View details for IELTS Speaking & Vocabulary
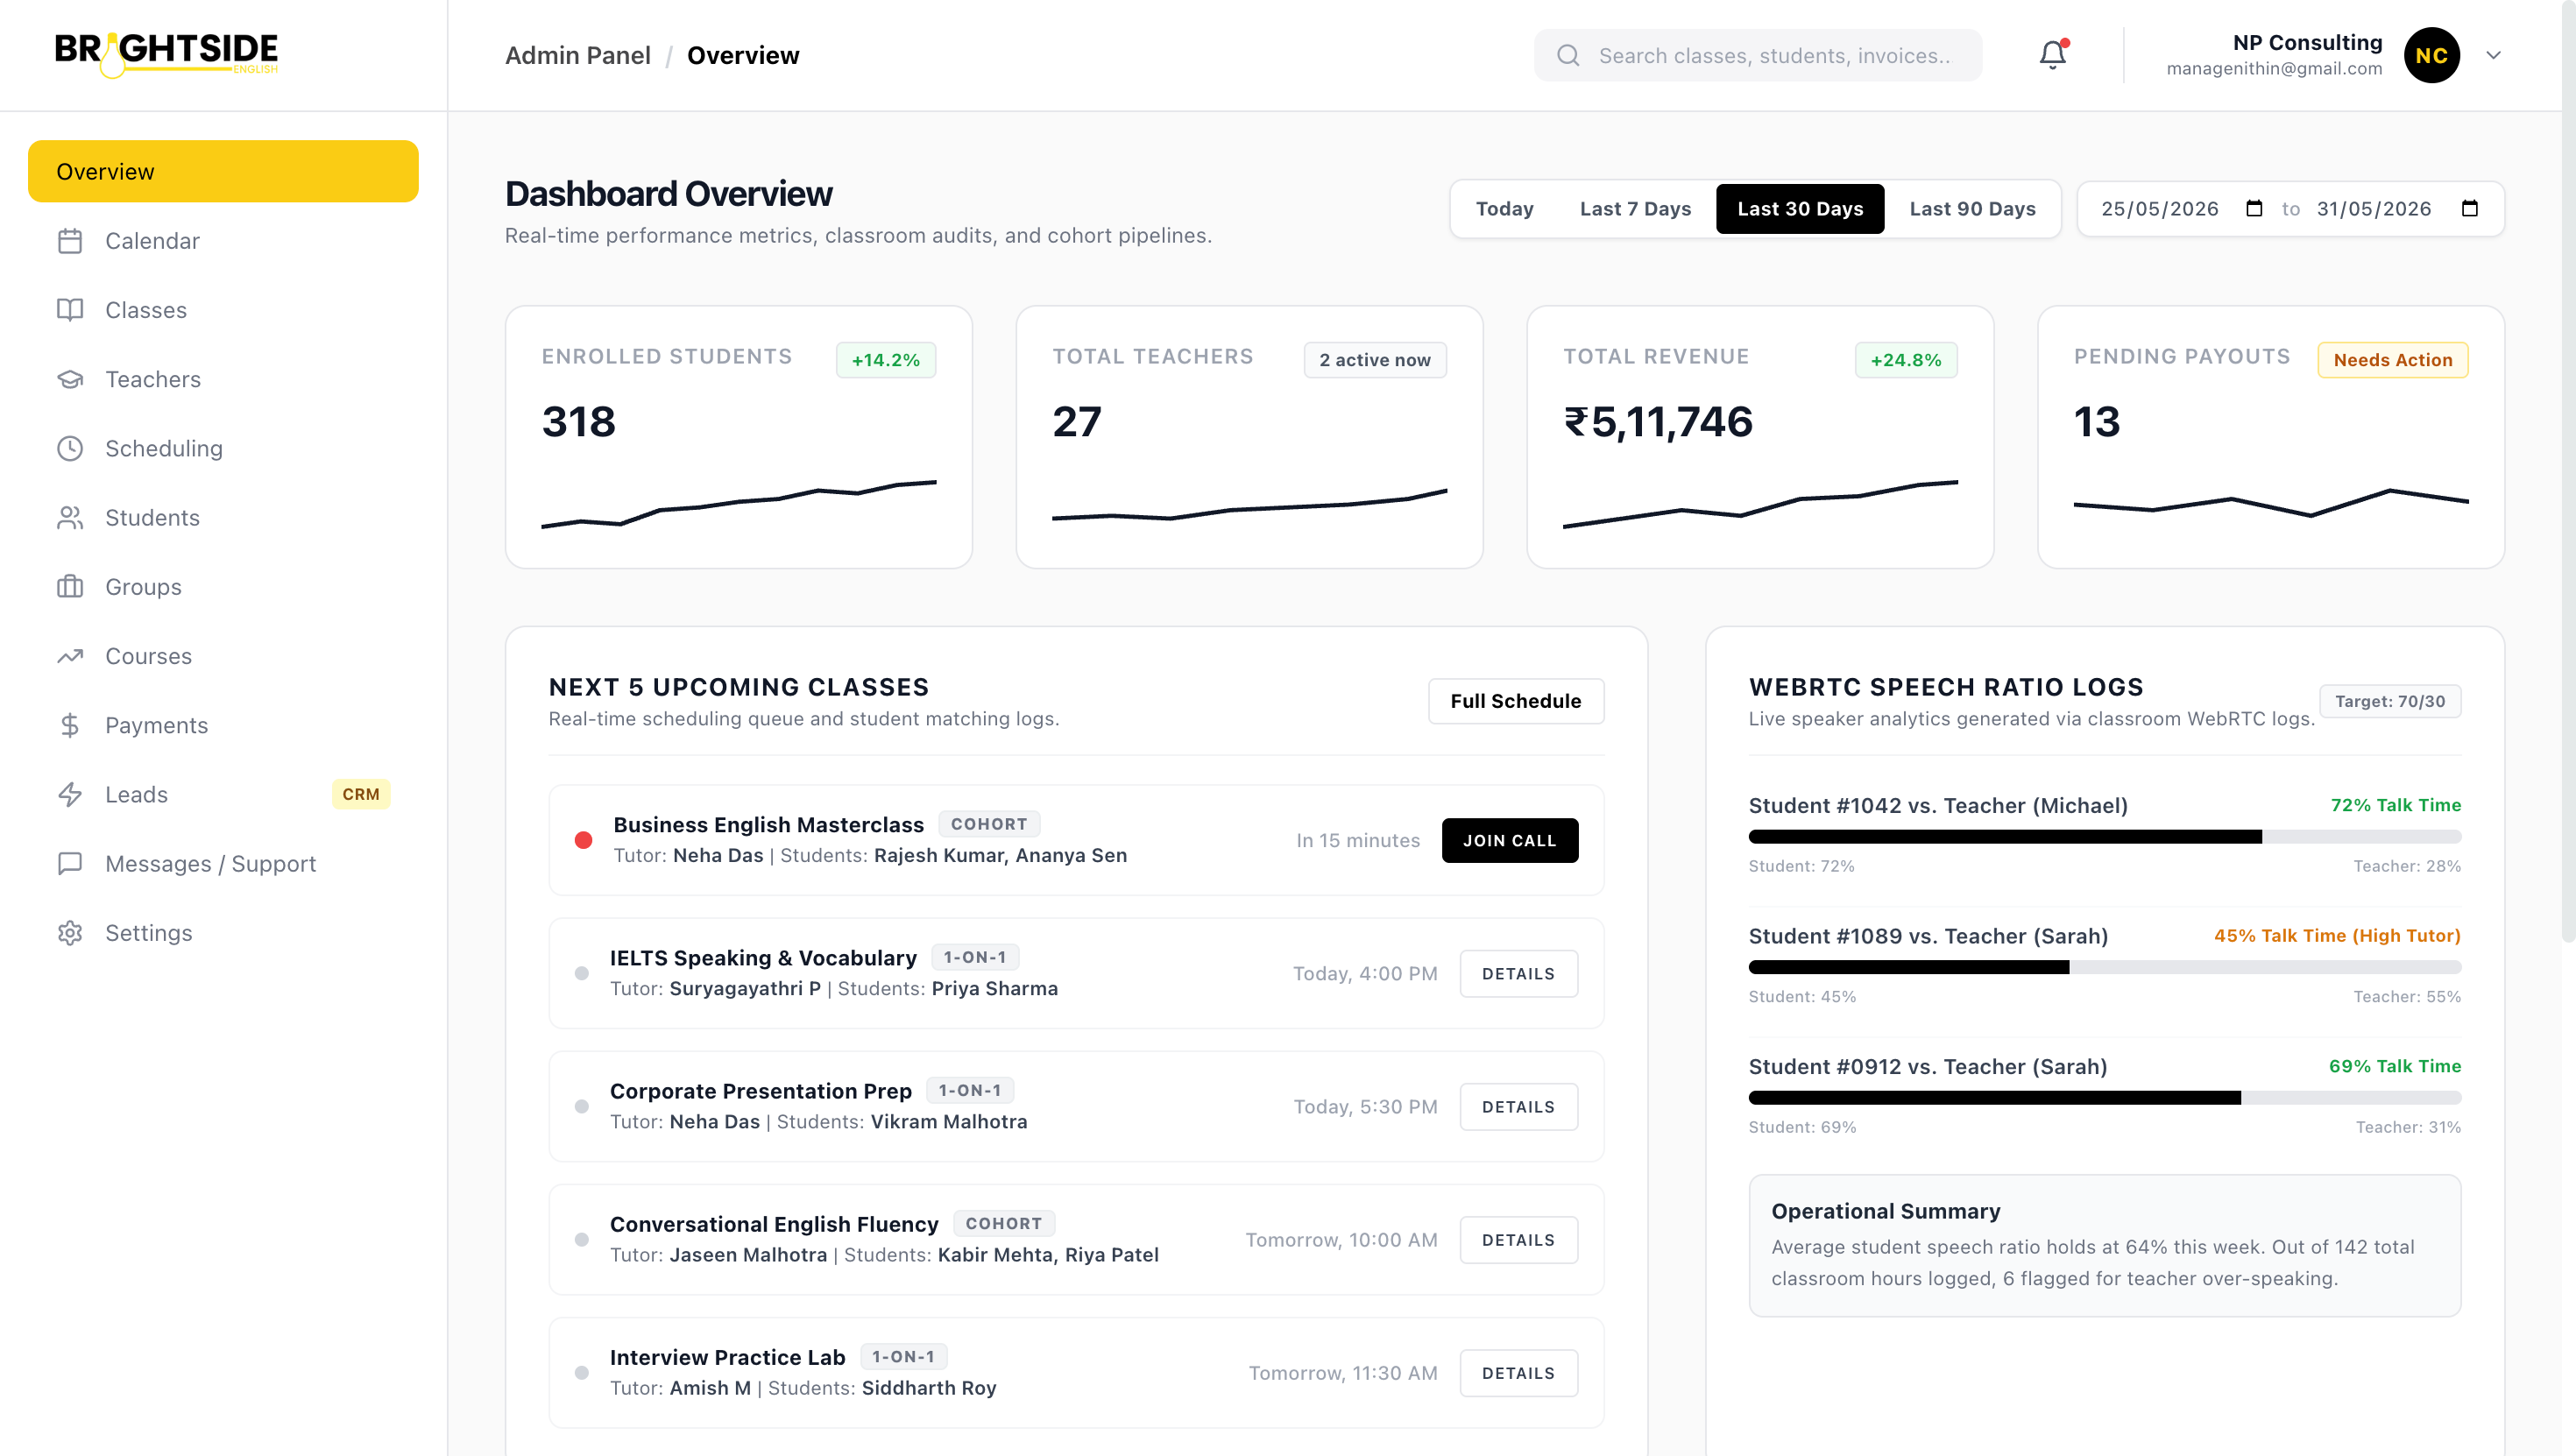The height and width of the screenshot is (1456, 2576). [x=1518, y=973]
